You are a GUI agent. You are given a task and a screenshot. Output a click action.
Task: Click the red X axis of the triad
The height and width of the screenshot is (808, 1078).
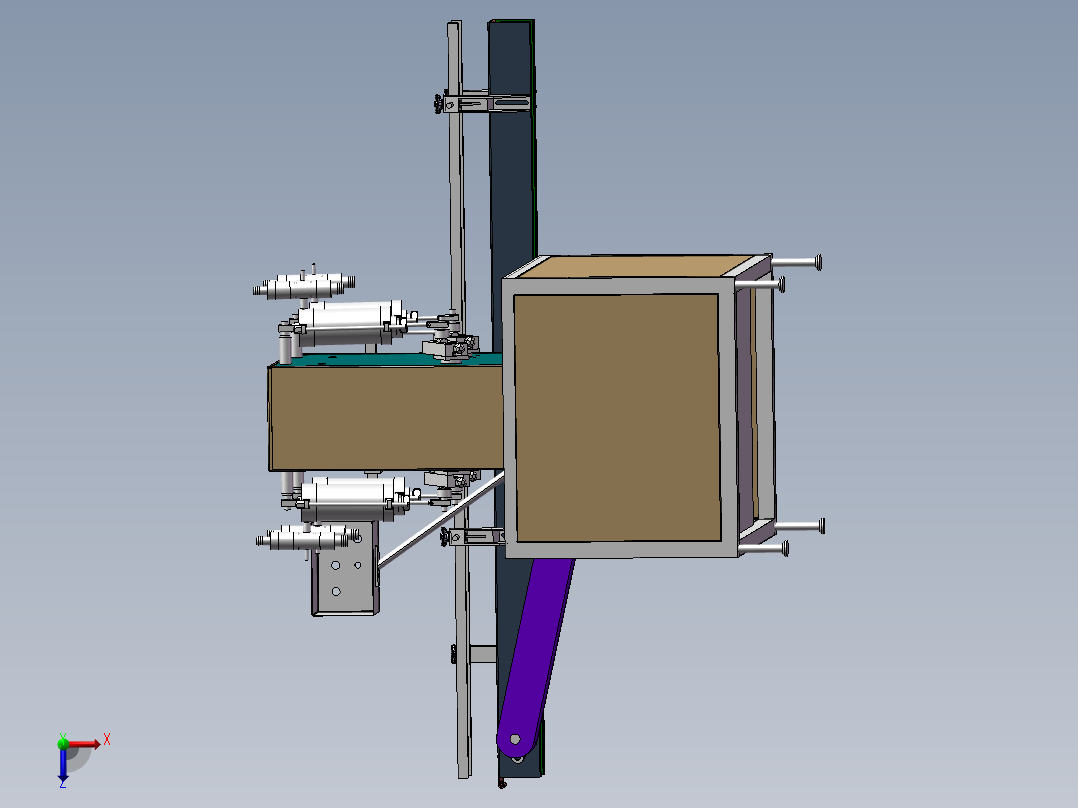[x=84, y=744]
